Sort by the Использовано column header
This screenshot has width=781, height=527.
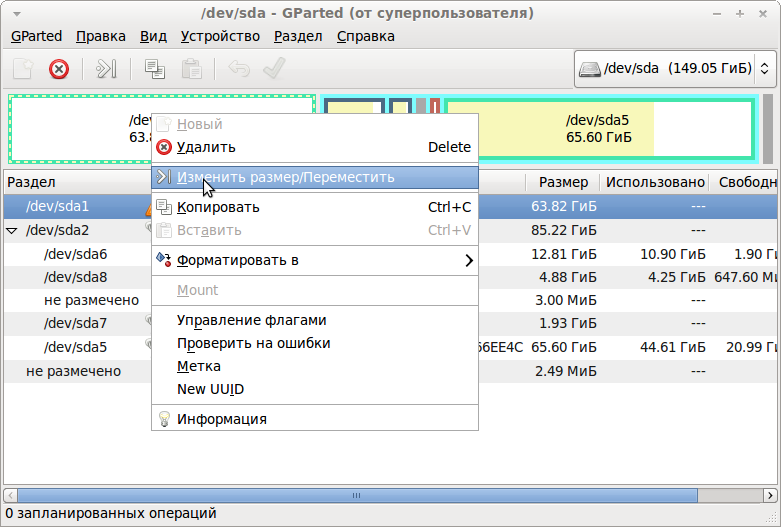pyautogui.click(x=654, y=182)
